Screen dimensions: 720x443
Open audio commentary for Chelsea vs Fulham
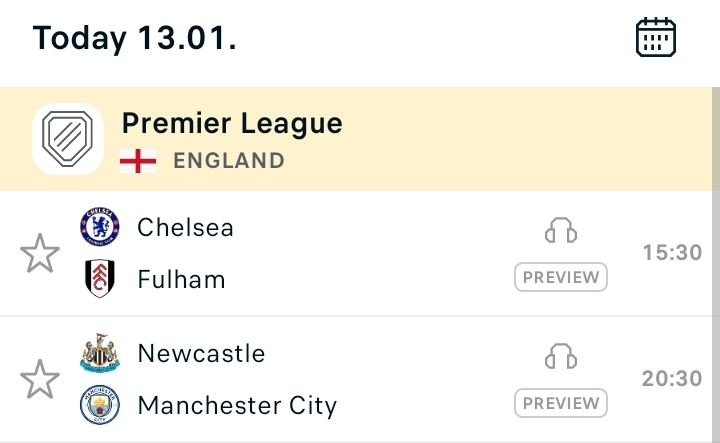click(x=561, y=232)
